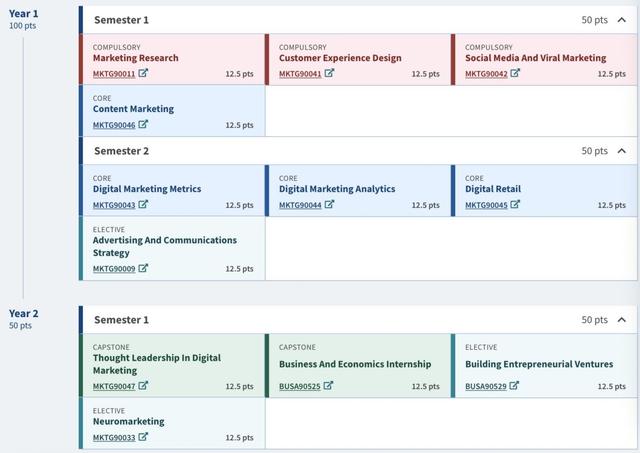
Task: Open external link icon next to MKTG90046
Action: click(x=143, y=124)
